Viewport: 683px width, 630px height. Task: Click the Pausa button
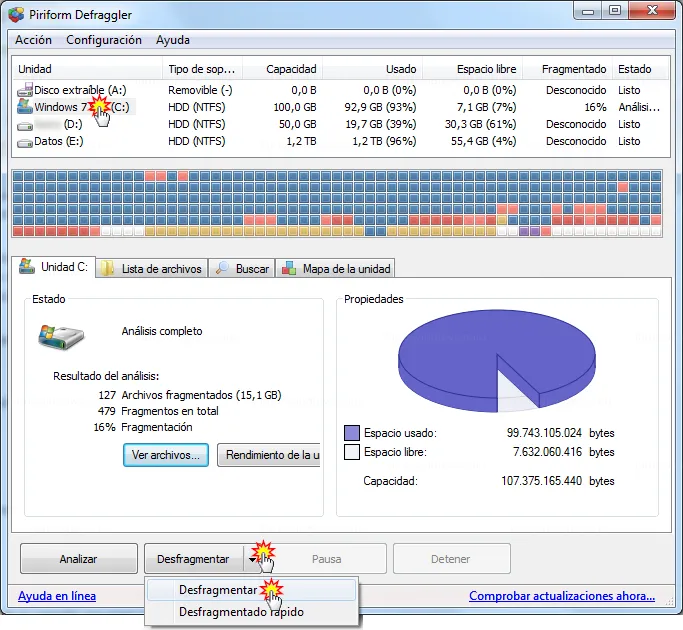pos(327,559)
